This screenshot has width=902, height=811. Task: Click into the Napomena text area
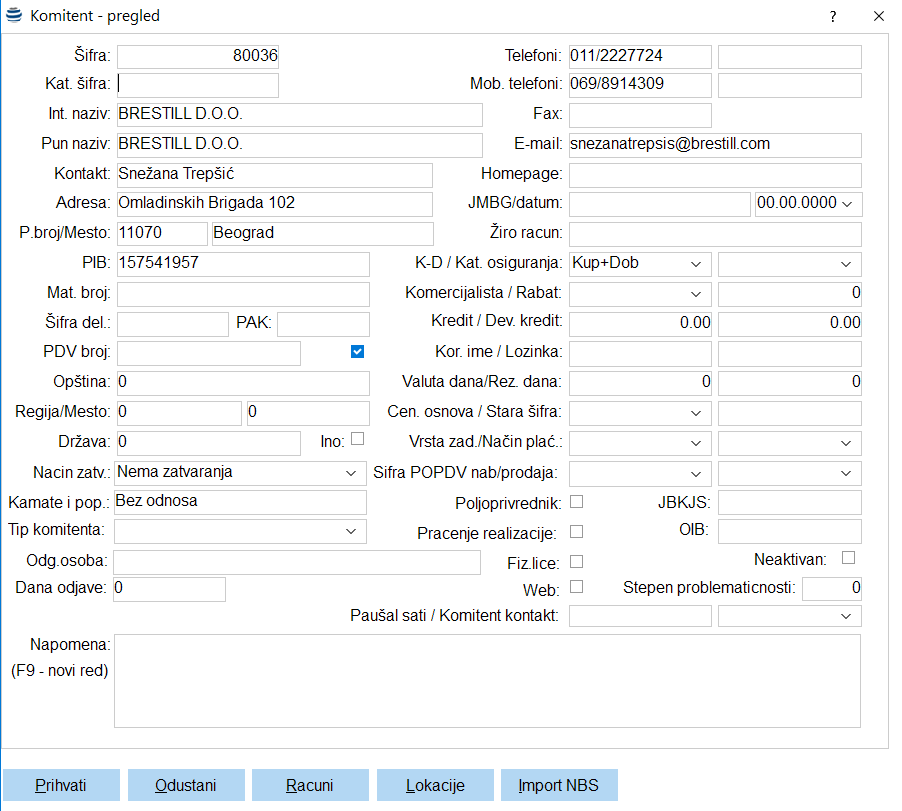[x=487, y=680]
